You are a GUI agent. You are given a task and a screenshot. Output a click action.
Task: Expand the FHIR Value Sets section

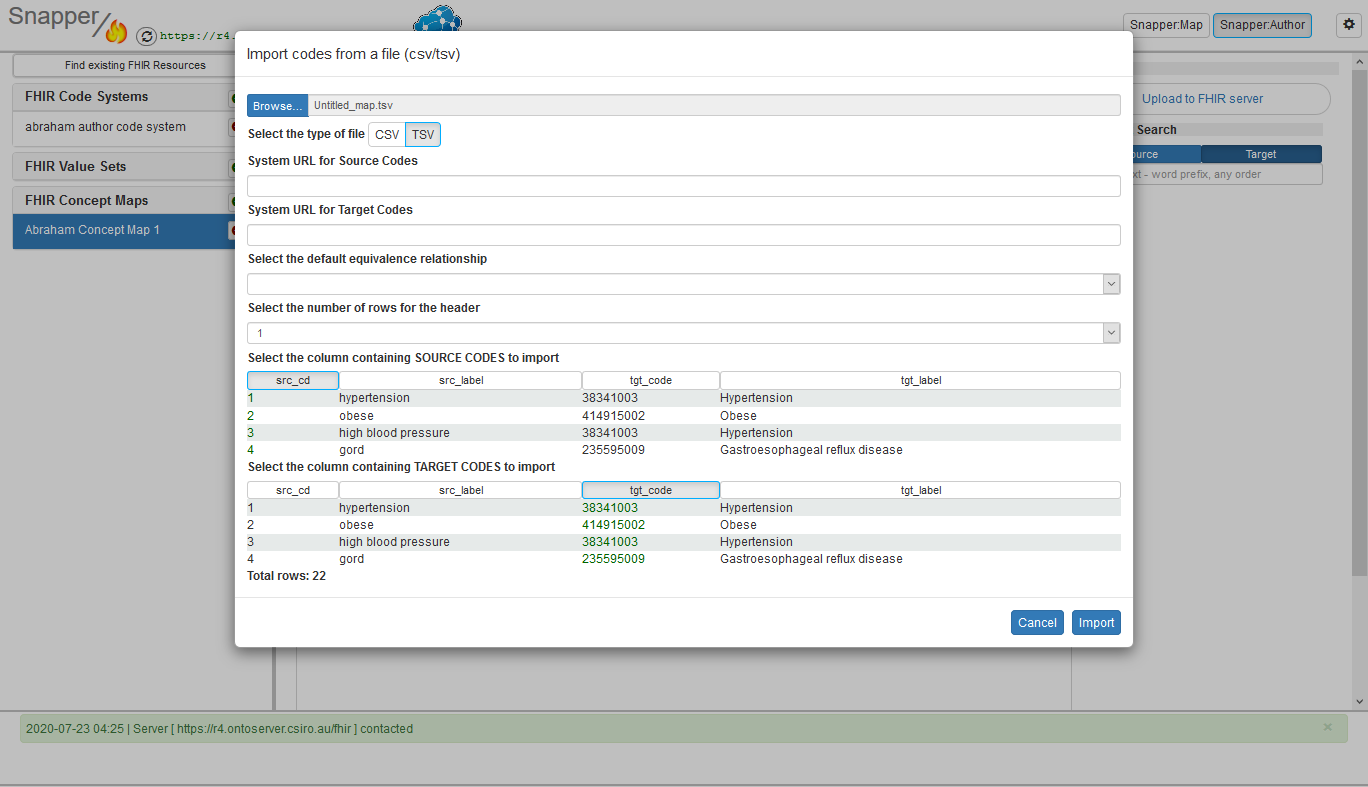click(x=76, y=167)
